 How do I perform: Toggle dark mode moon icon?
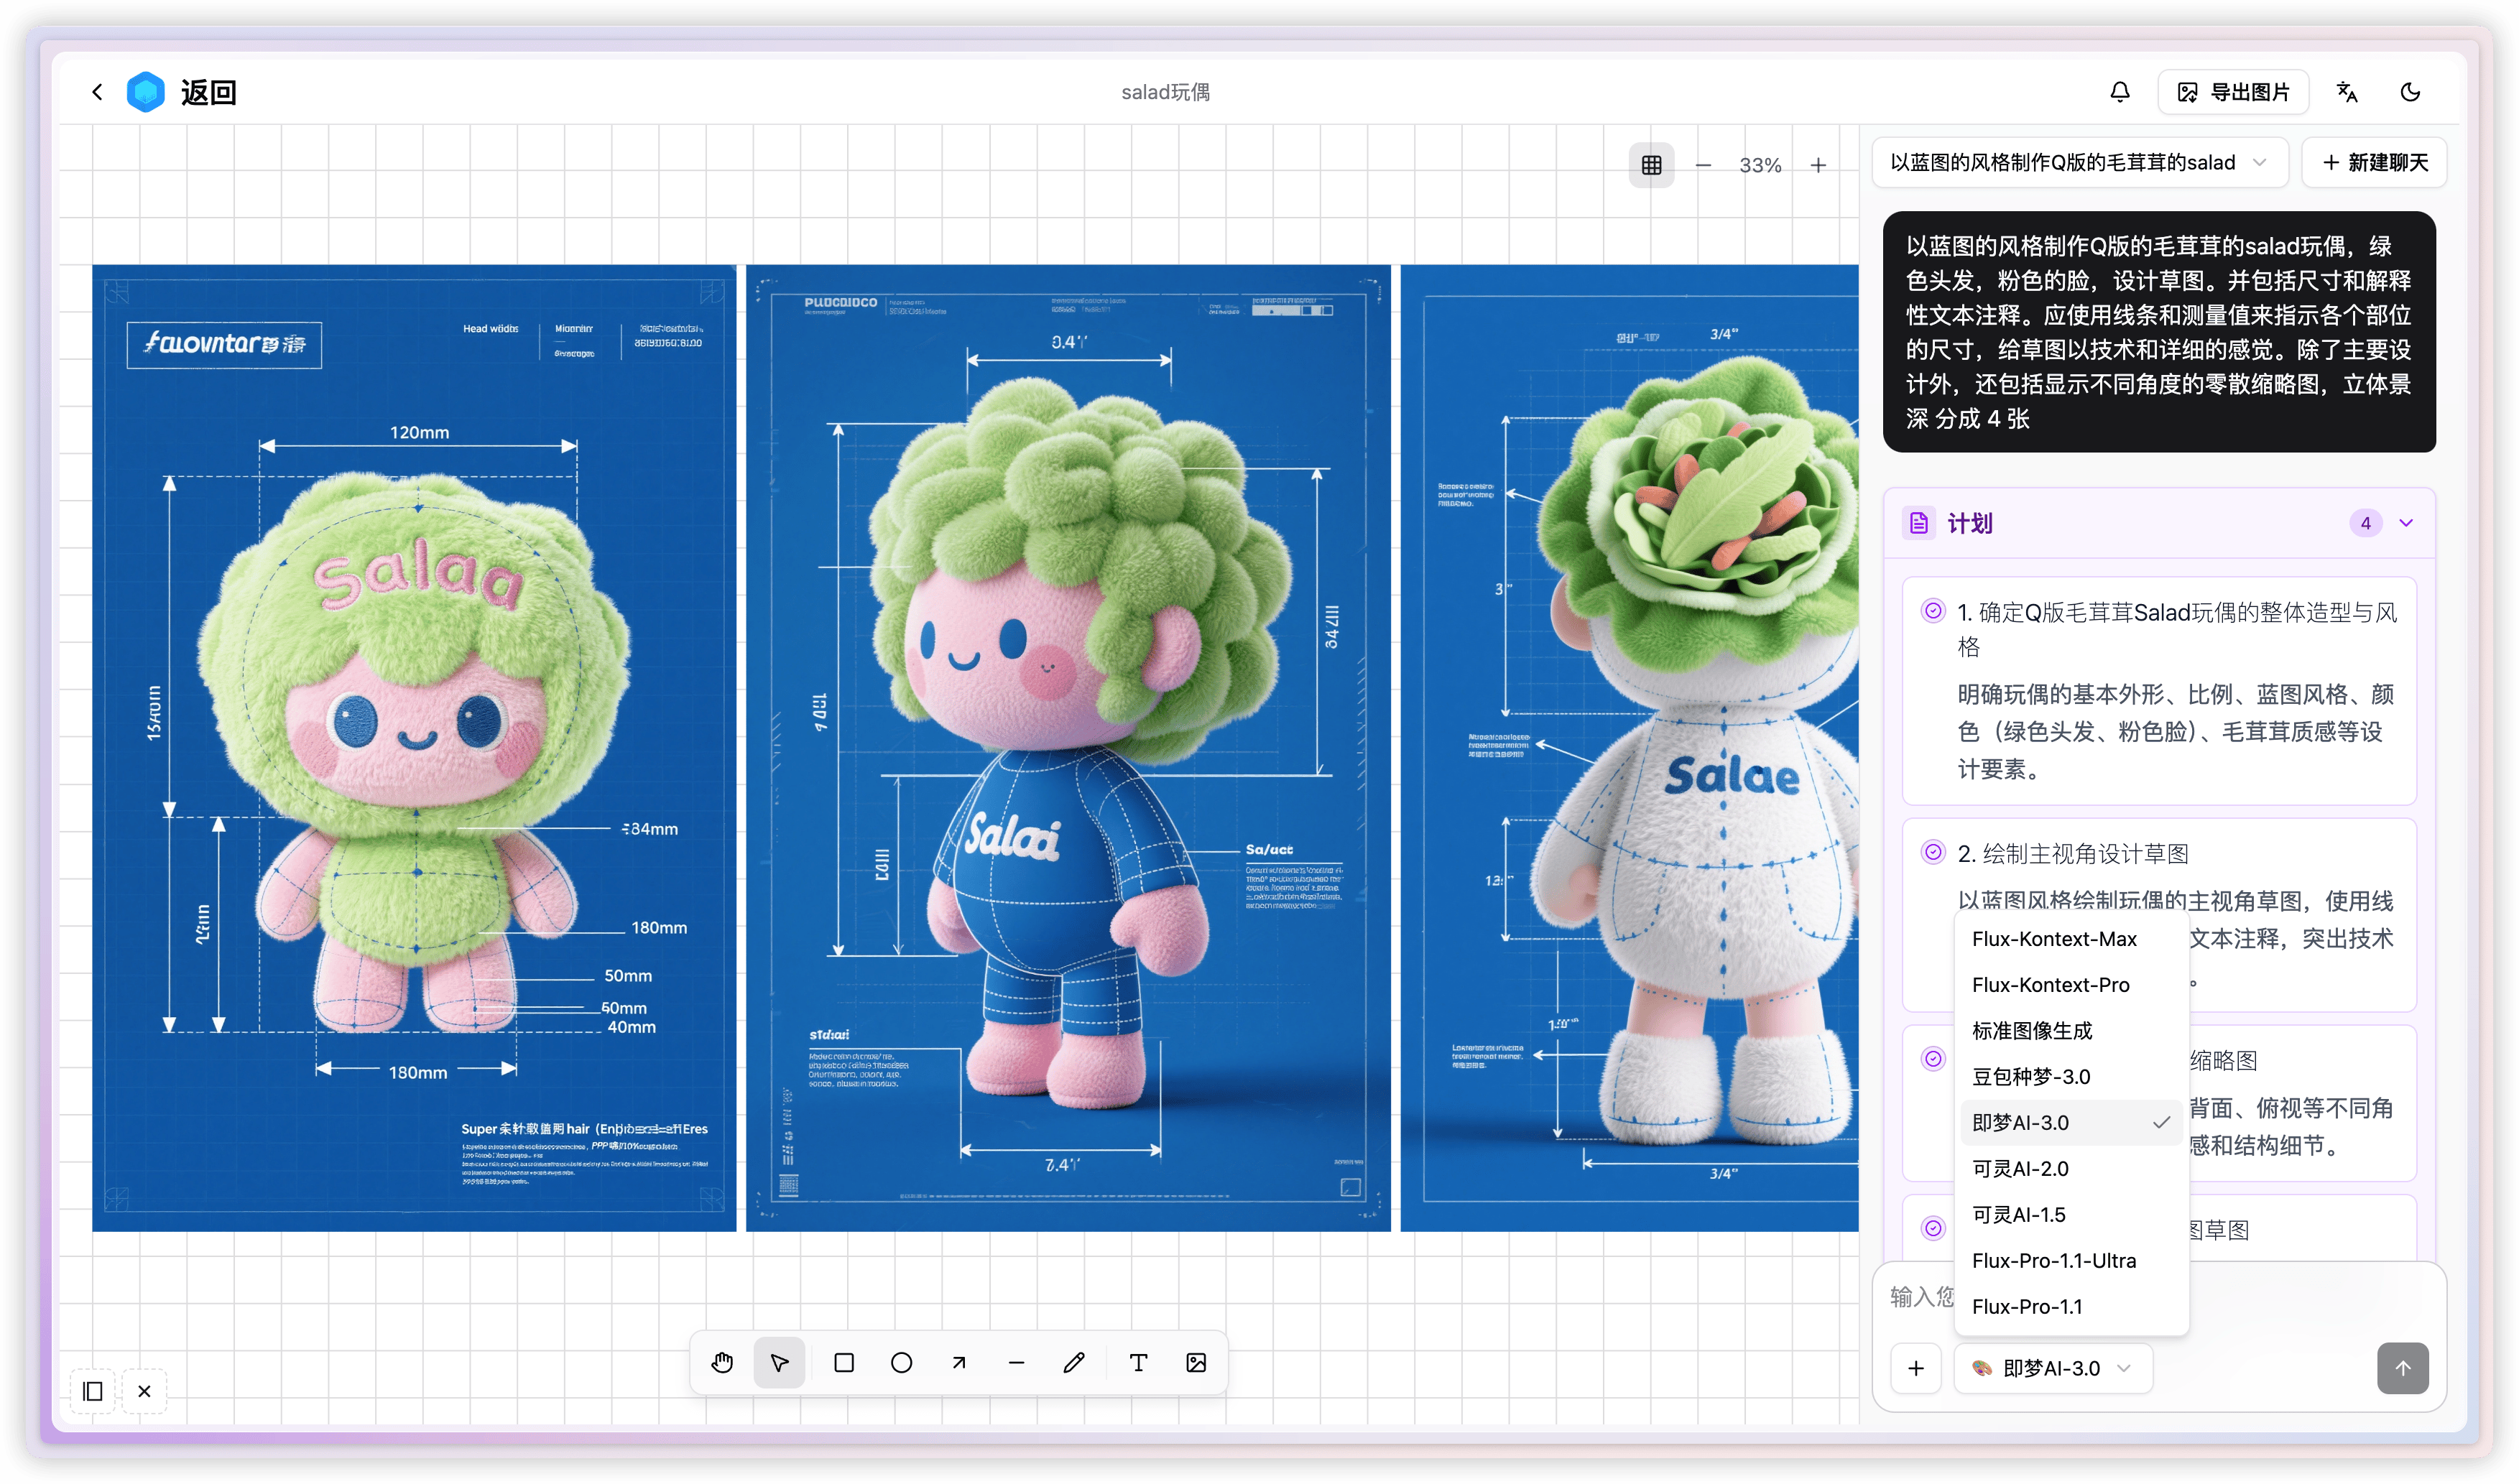[2410, 92]
